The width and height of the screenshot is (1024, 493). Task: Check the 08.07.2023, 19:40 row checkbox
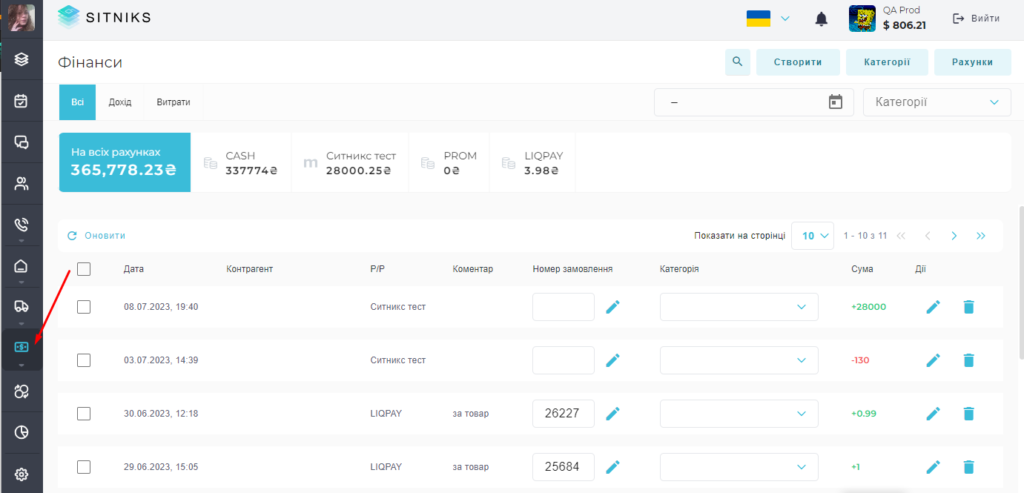[x=84, y=307]
